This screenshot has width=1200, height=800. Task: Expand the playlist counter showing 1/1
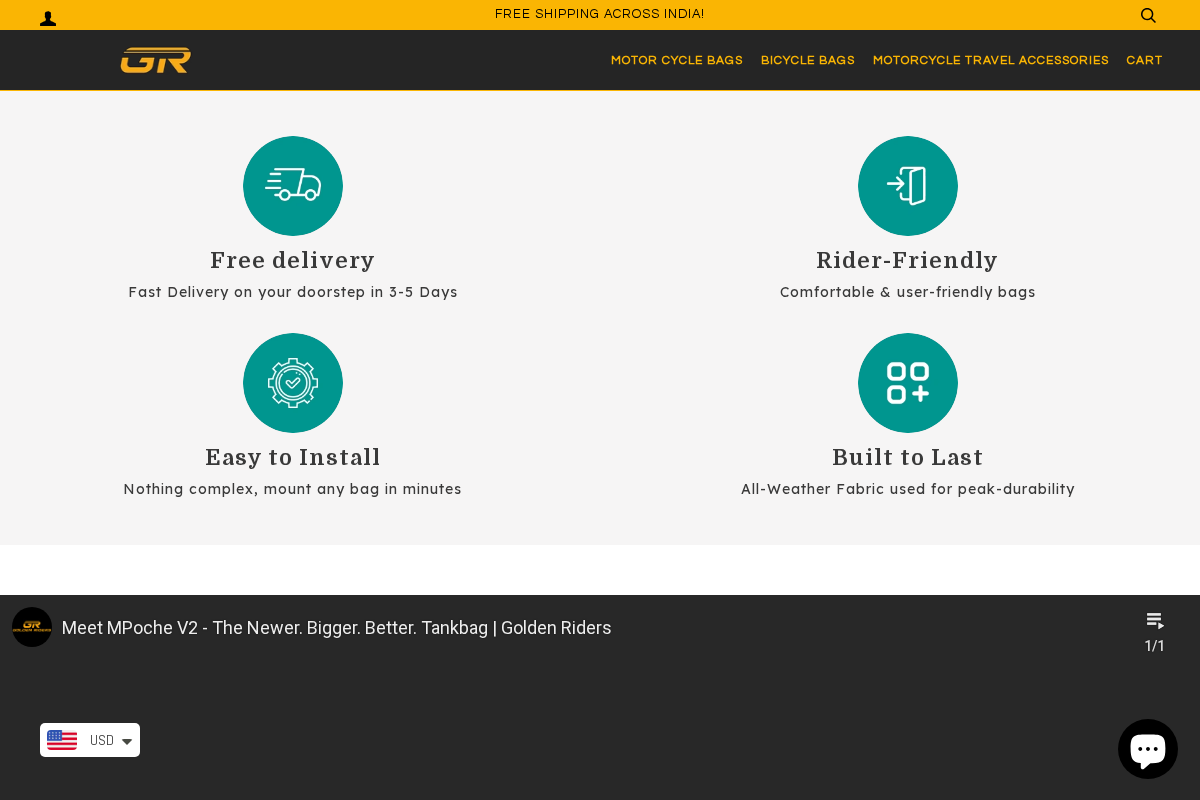tap(1154, 645)
